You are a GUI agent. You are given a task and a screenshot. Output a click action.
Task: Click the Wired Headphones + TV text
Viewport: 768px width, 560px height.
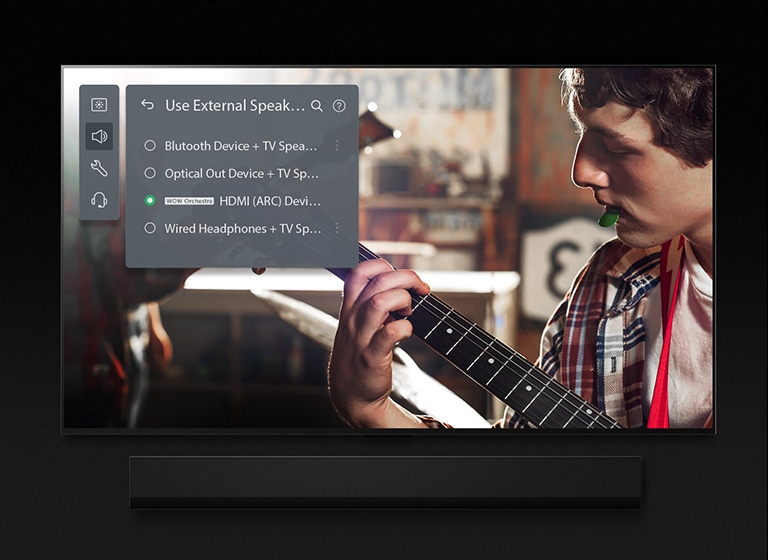[x=243, y=228]
